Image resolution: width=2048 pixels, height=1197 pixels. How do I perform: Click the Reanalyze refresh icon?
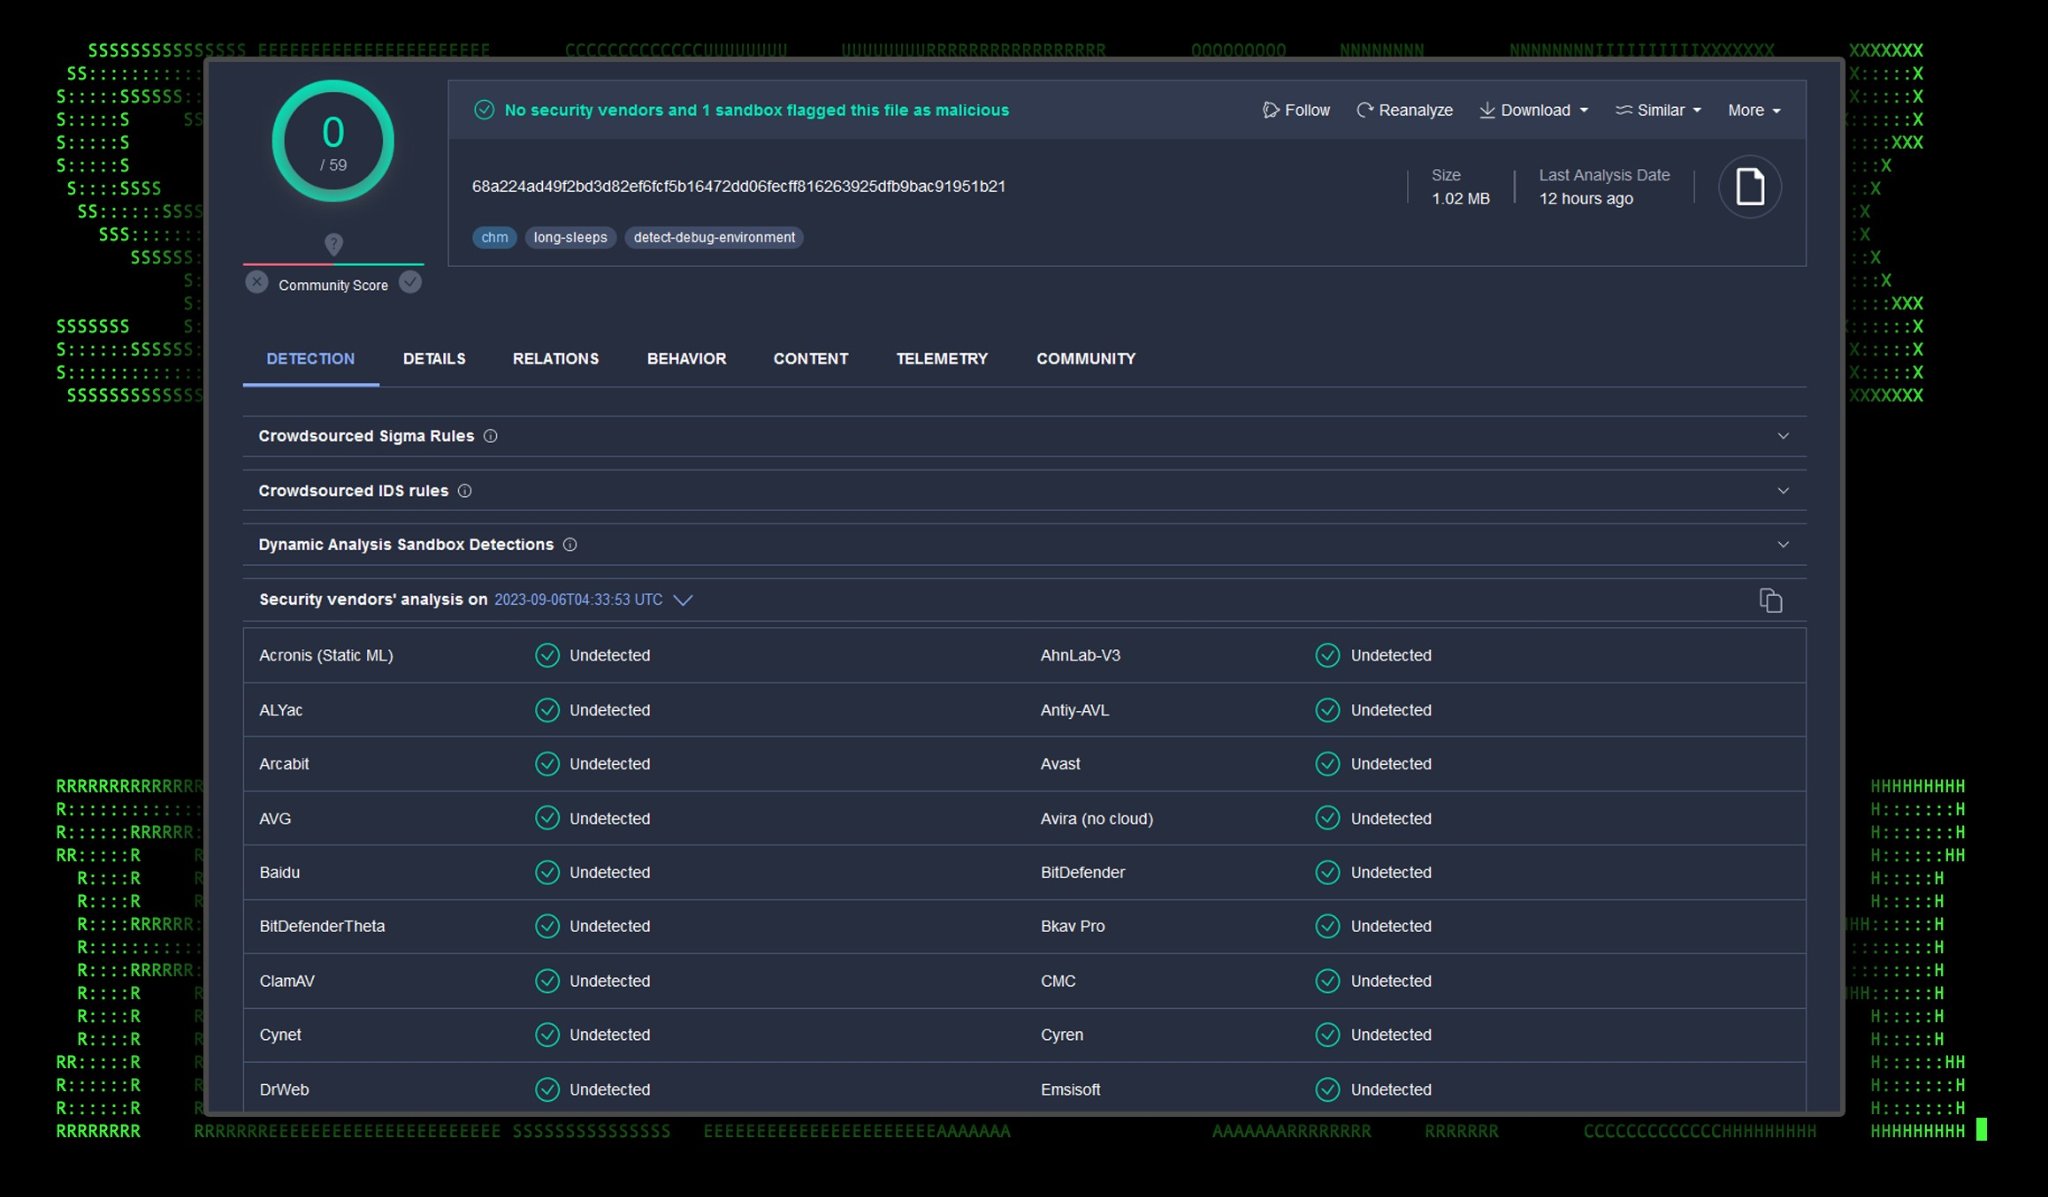[x=1364, y=110]
